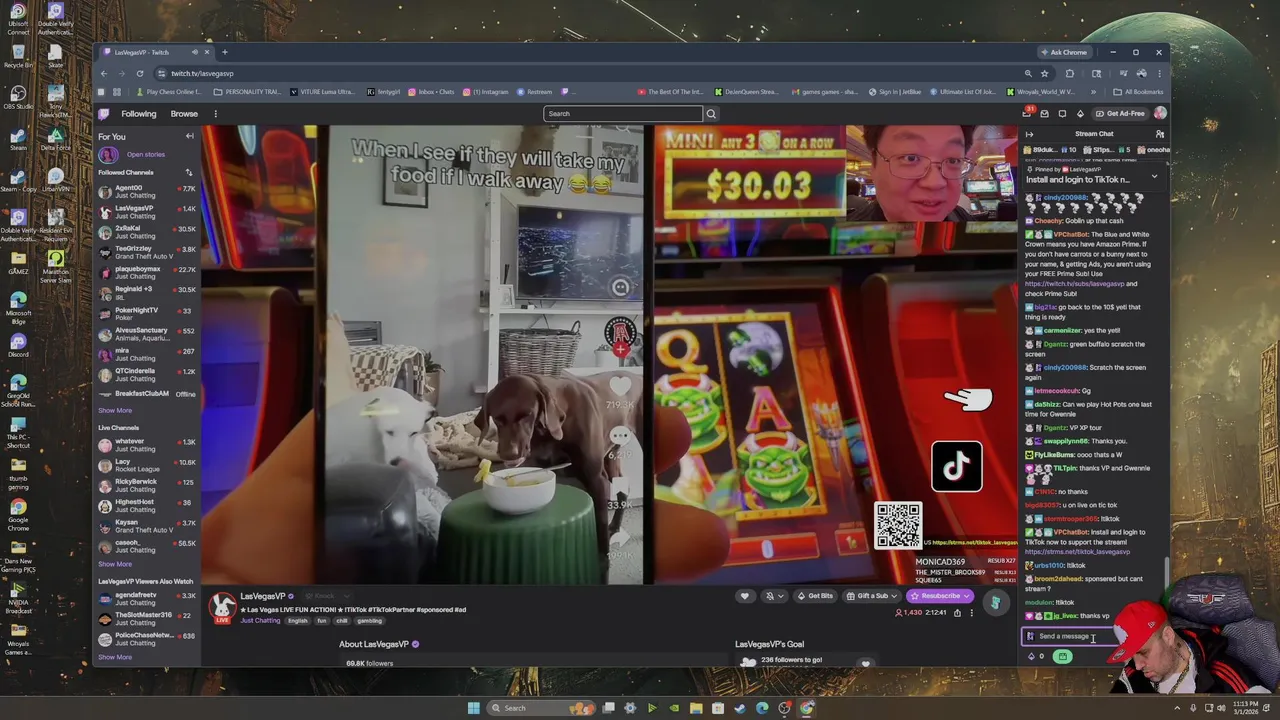Image resolution: width=1280 pixels, height=720 pixels.
Task: Open Restream bookmark
Action: tap(534, 92)
